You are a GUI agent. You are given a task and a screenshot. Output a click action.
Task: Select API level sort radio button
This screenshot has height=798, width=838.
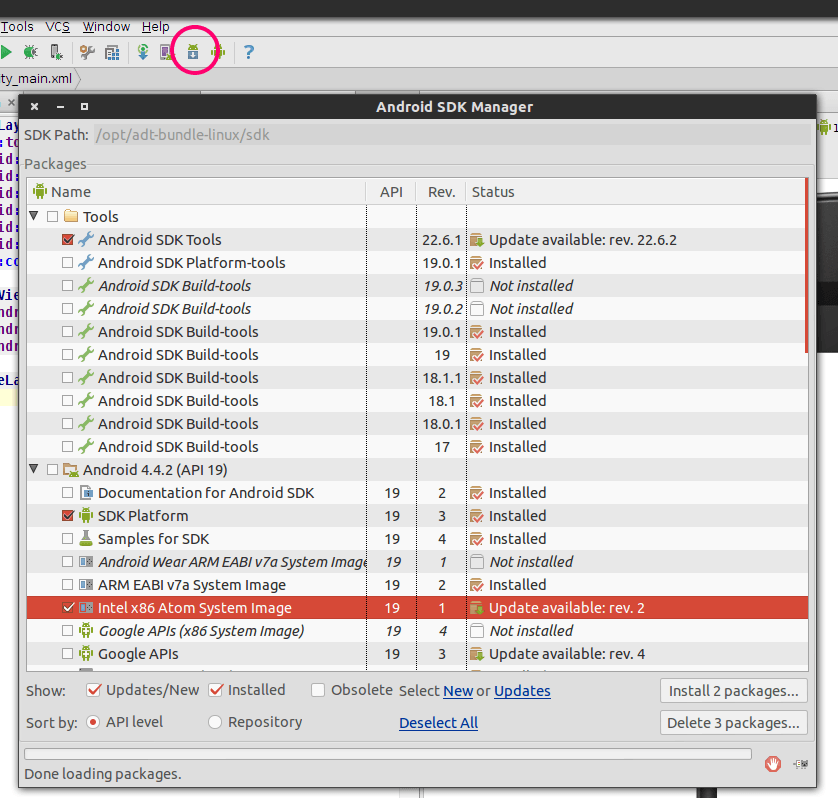click(x=93, y=722)
